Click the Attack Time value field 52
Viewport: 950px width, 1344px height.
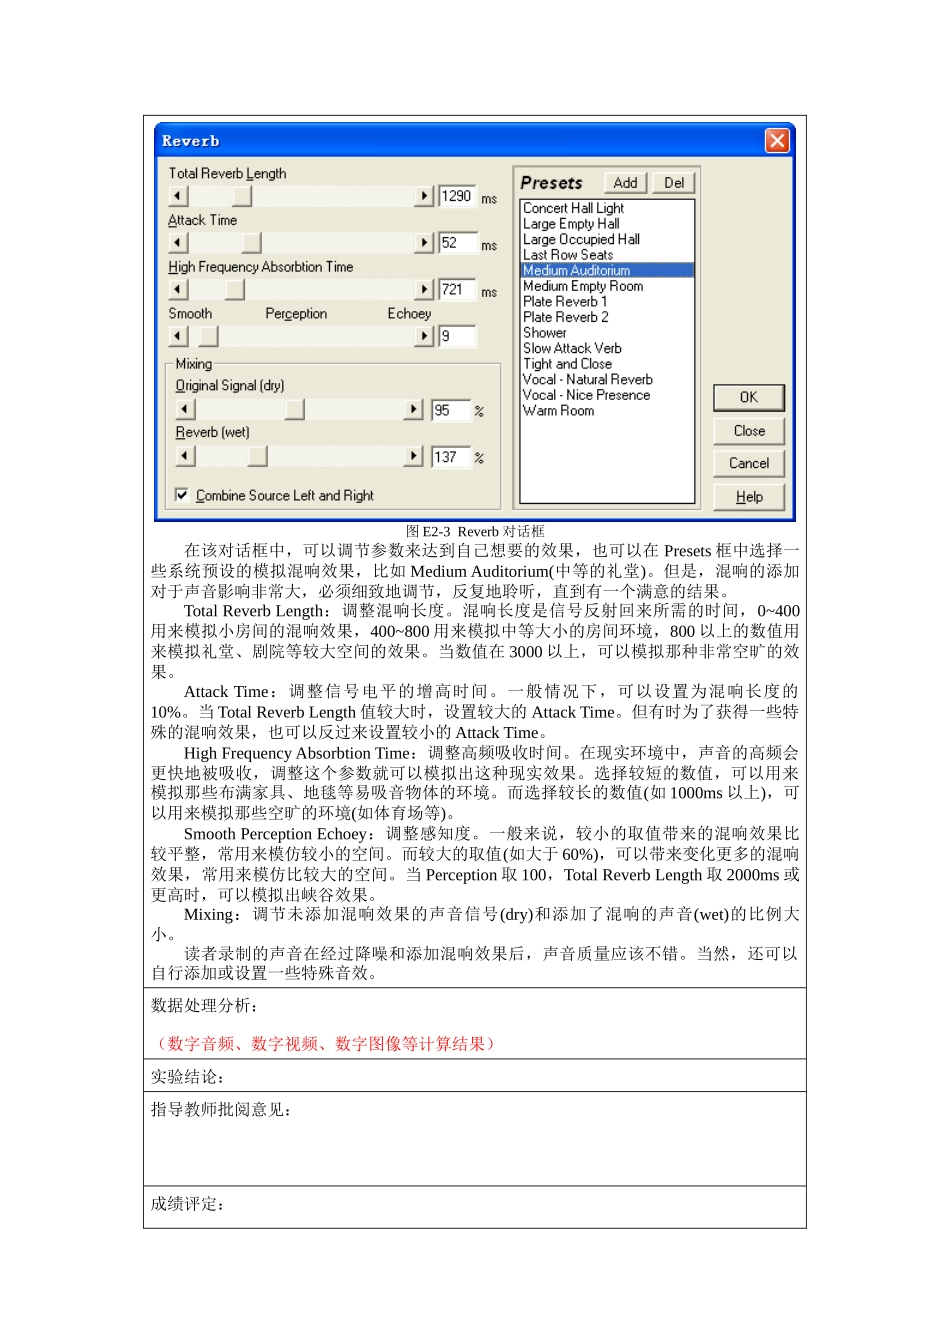click(x=458, y=243)
